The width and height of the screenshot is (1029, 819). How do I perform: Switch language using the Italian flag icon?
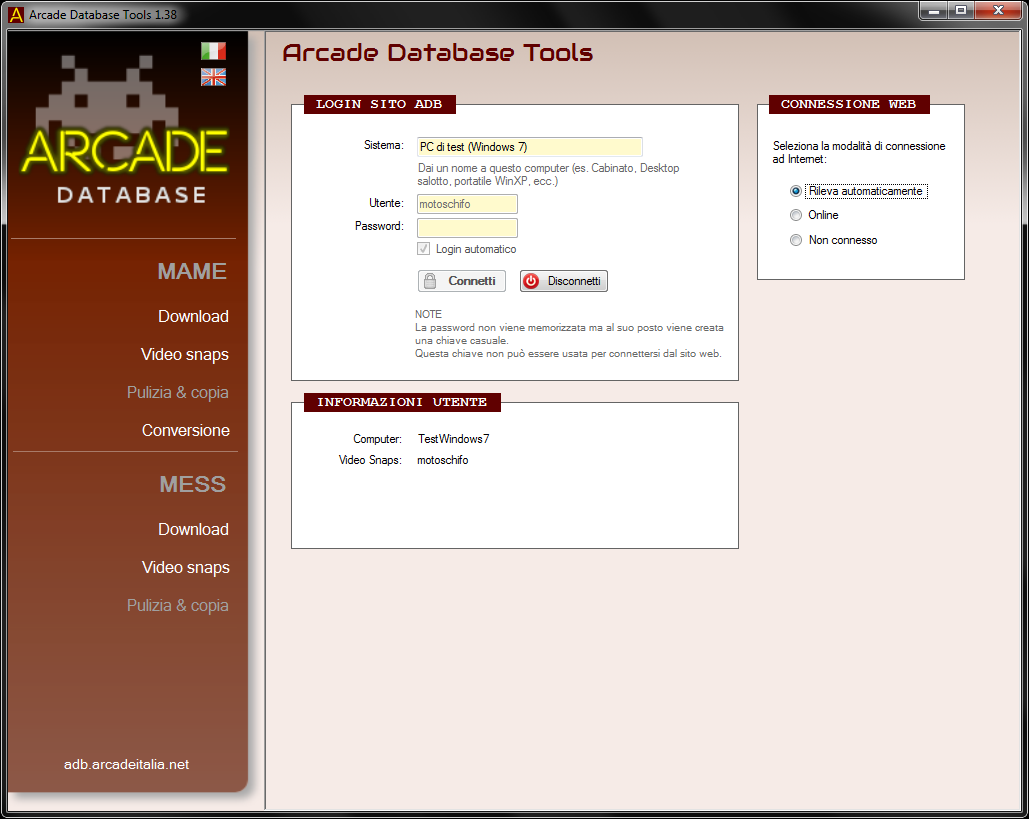pyautogui.click(x=213, y=51)
